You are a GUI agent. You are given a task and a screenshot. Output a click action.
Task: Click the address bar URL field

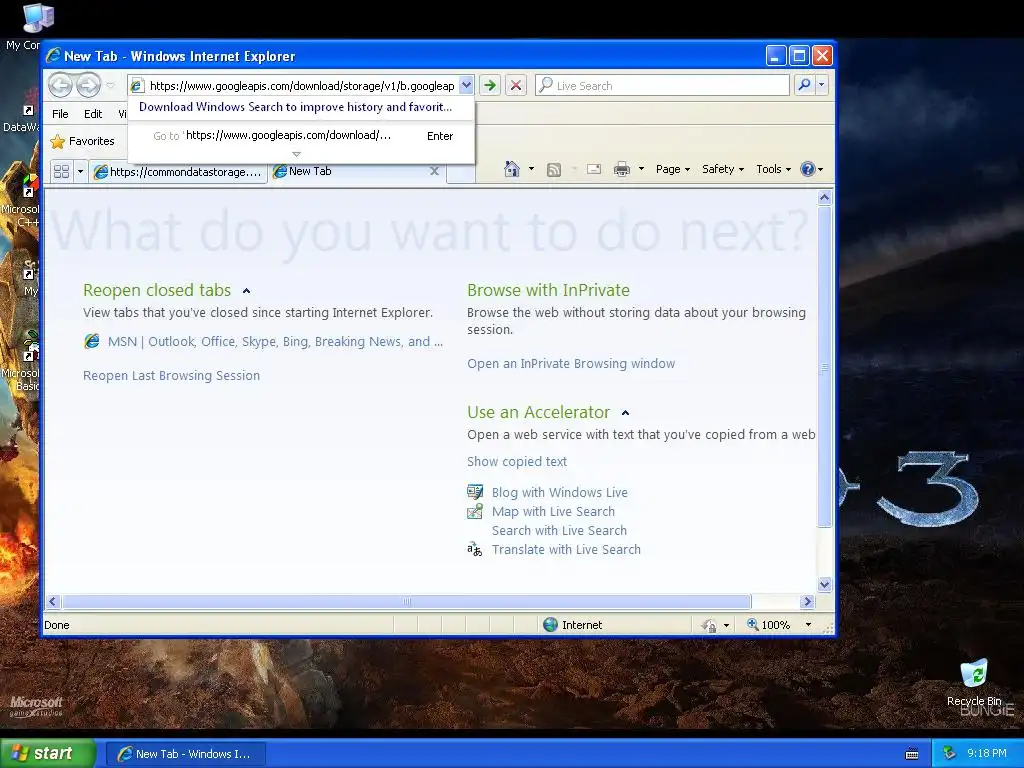302,86
